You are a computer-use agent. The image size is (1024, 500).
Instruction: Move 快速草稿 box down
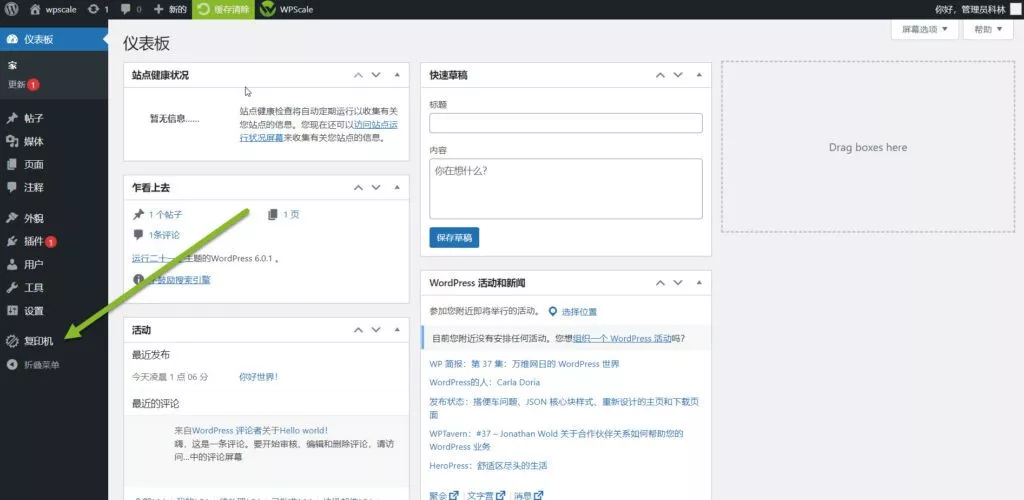tap(678, 75)
